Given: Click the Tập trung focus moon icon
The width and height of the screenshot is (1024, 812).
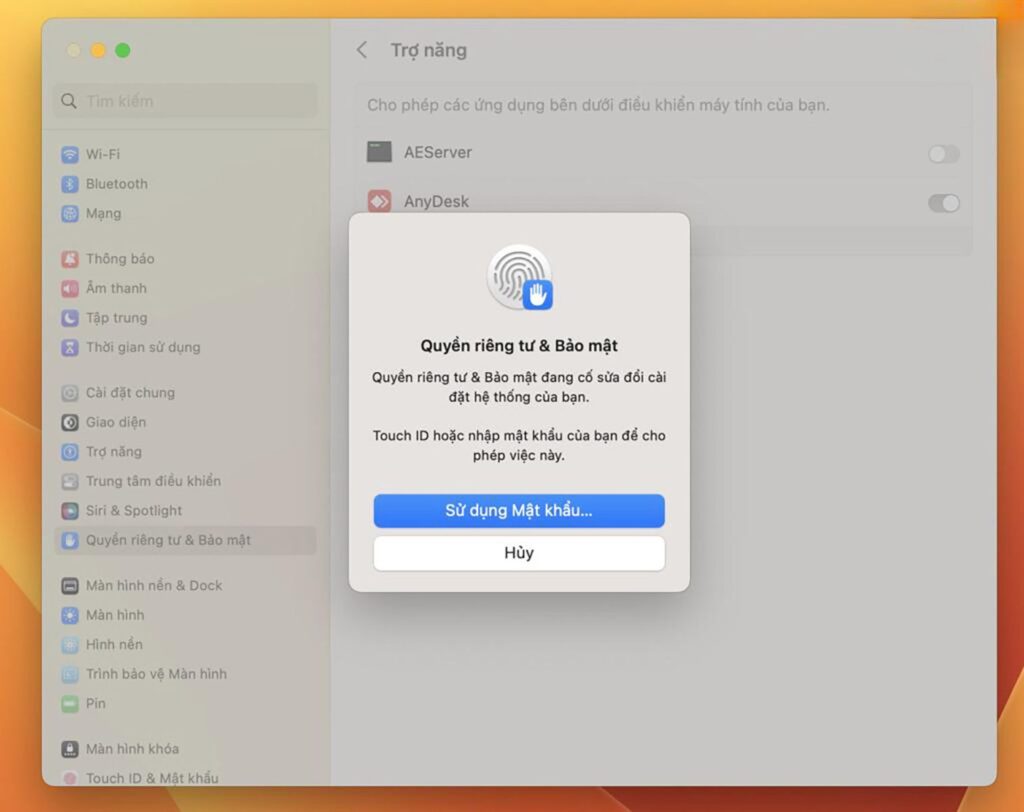Looking at the screenshot, I should pos(69,317).
